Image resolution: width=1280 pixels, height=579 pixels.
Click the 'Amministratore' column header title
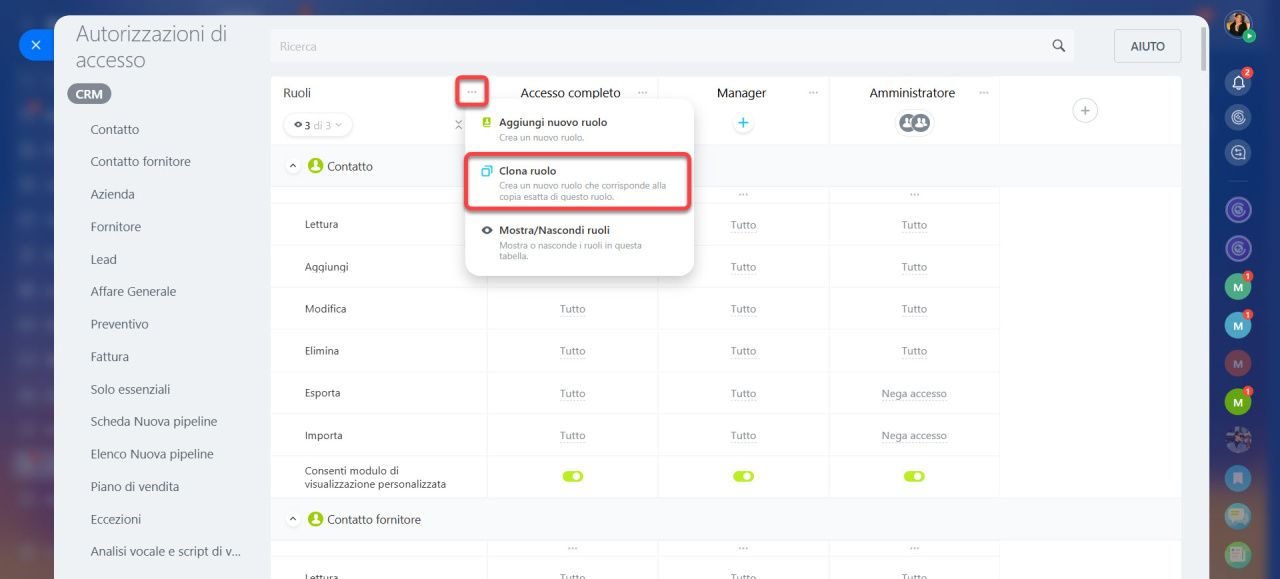tap(912, 93)
